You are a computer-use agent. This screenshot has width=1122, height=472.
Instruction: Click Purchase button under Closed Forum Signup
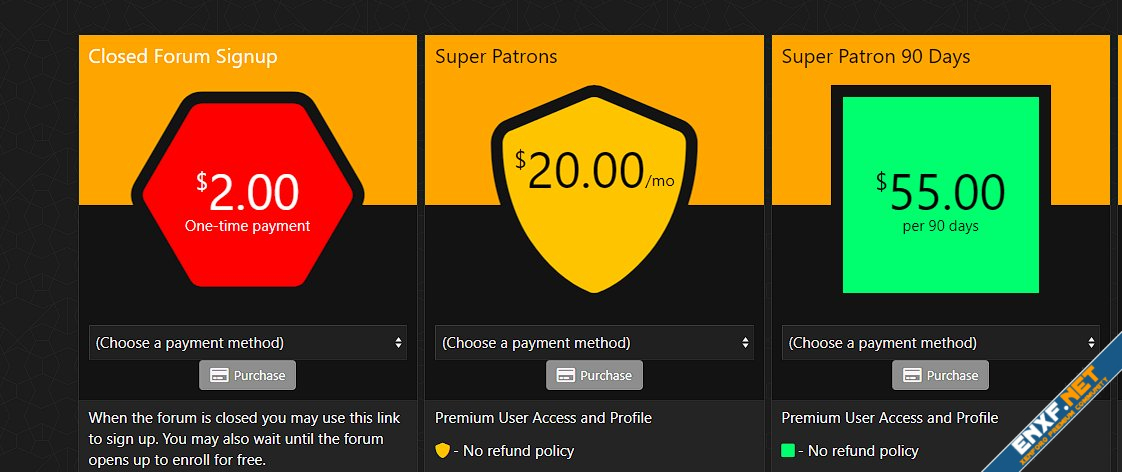[x=248, y=376]
